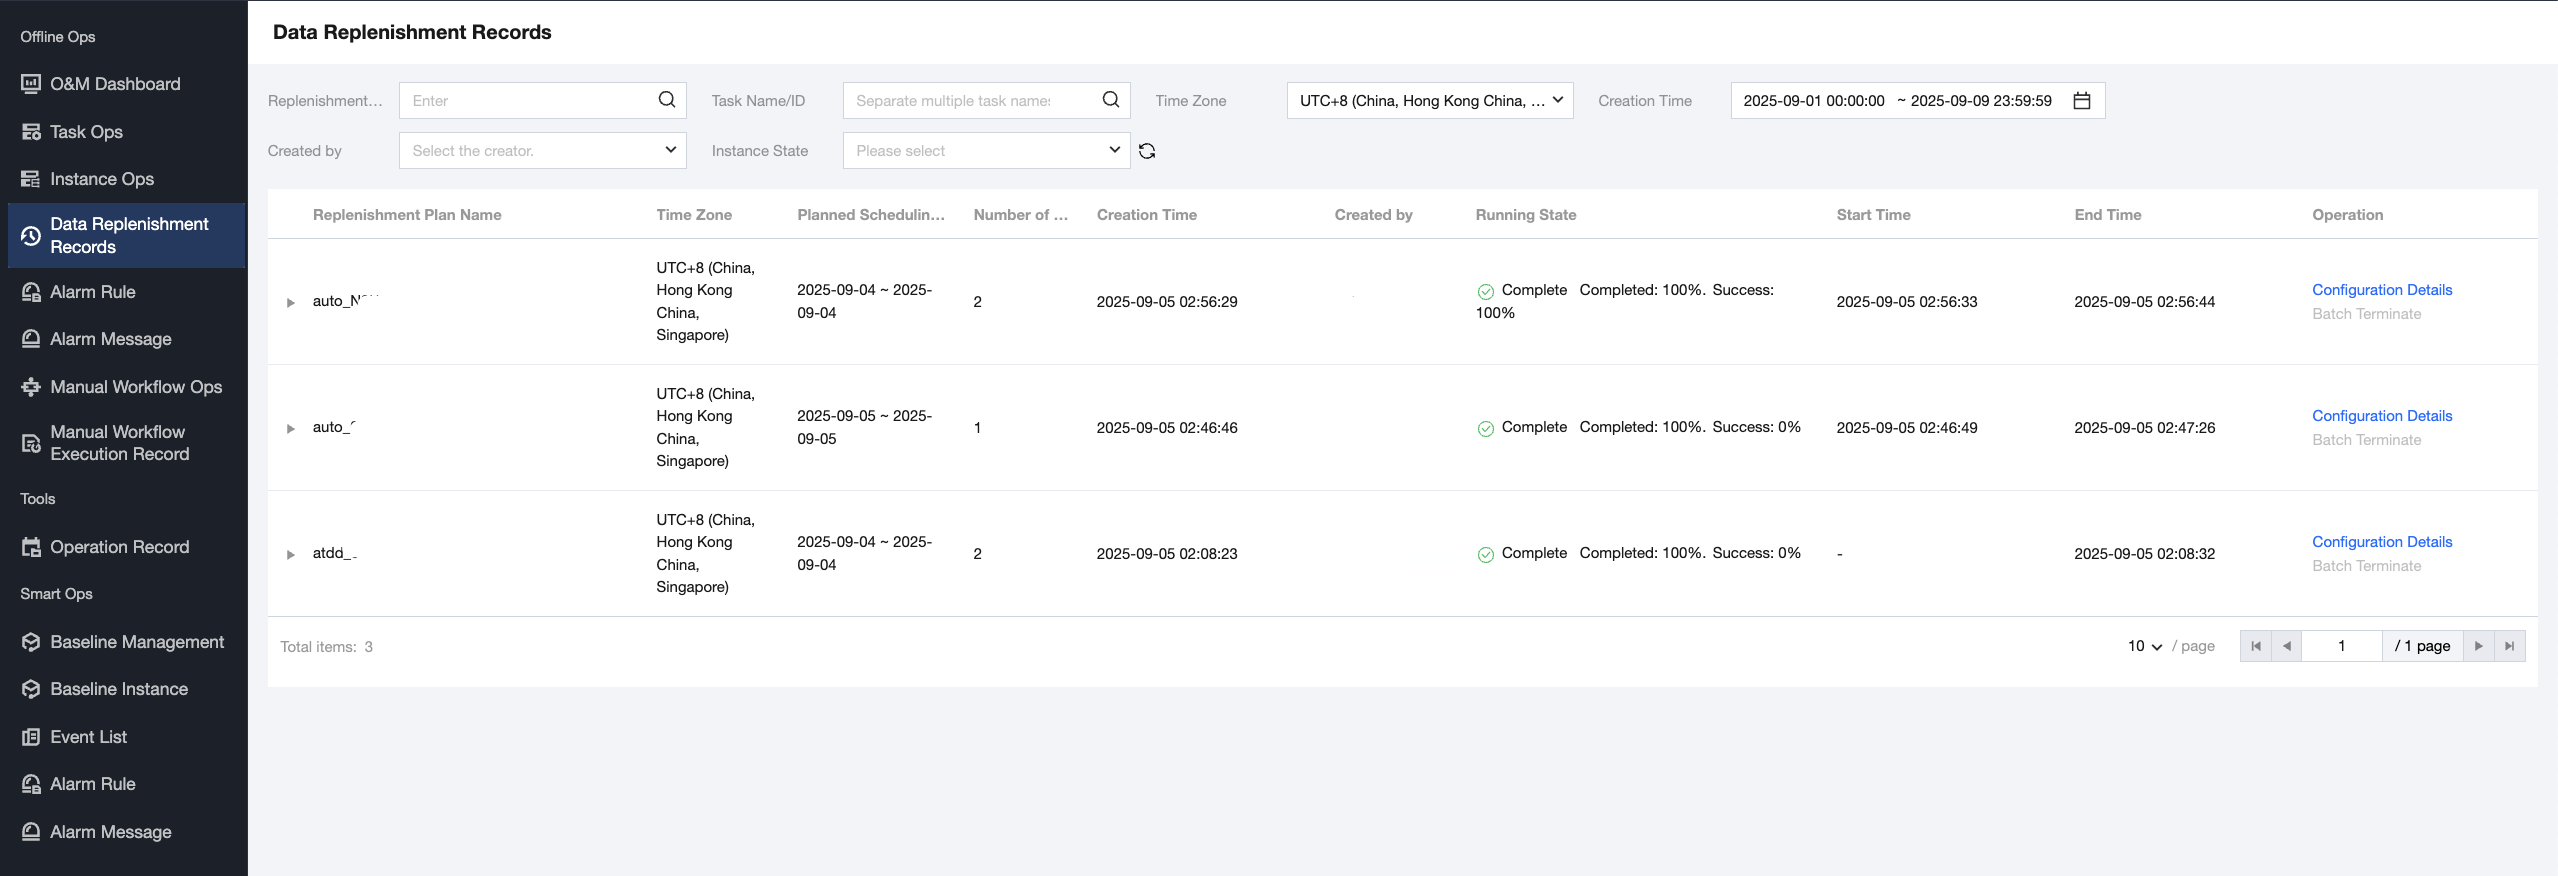
Task: Click the search icon in Replenishment name field
Action: pos(667,100)
